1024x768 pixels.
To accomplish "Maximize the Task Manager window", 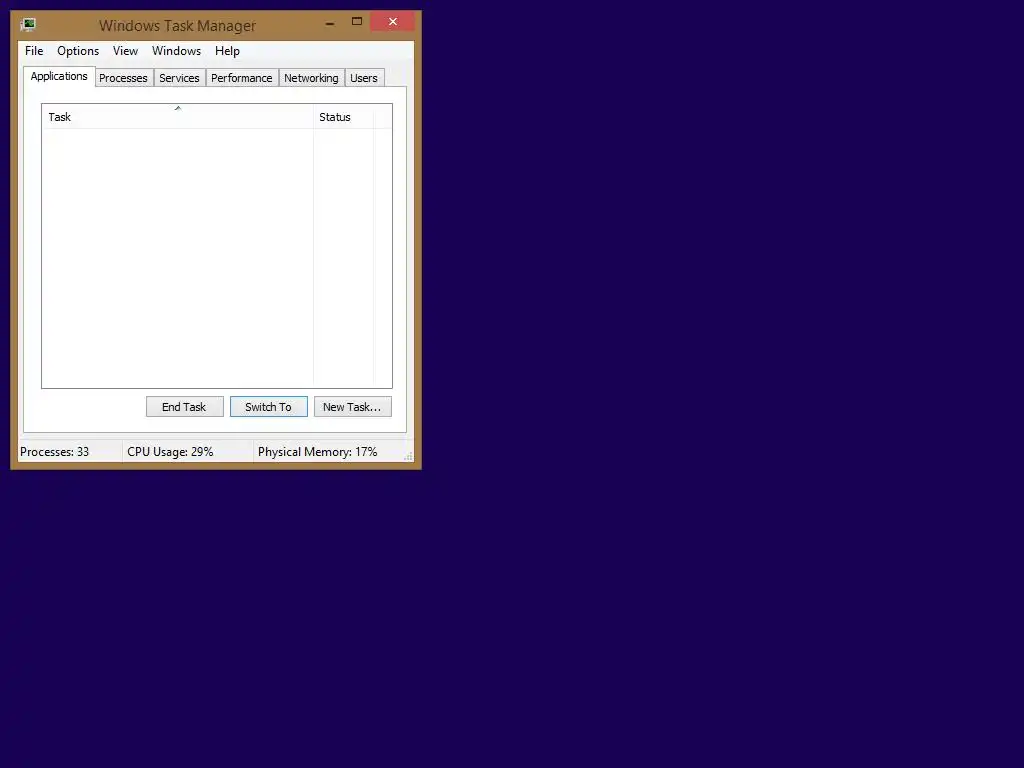I will click(357, 22).
